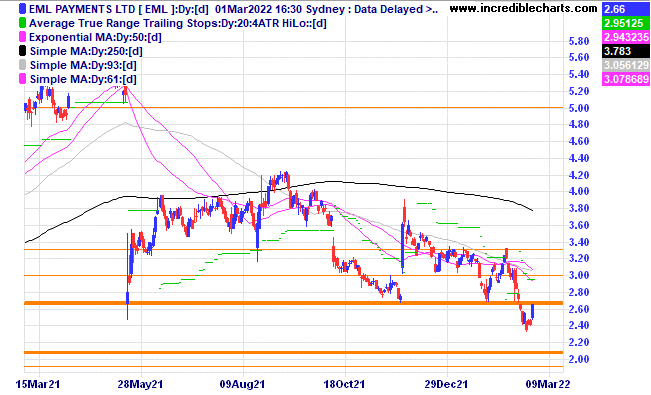Click the magenta 2.943235 value box

click(626, 37)
